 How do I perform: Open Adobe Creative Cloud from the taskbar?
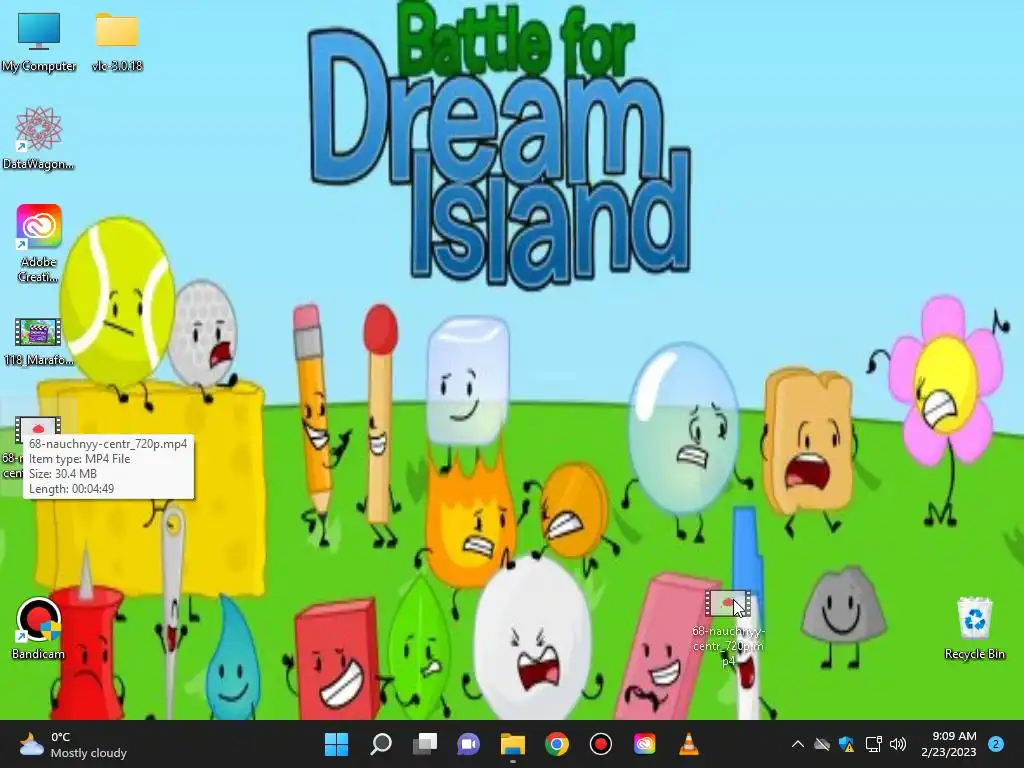coord(644,744)
